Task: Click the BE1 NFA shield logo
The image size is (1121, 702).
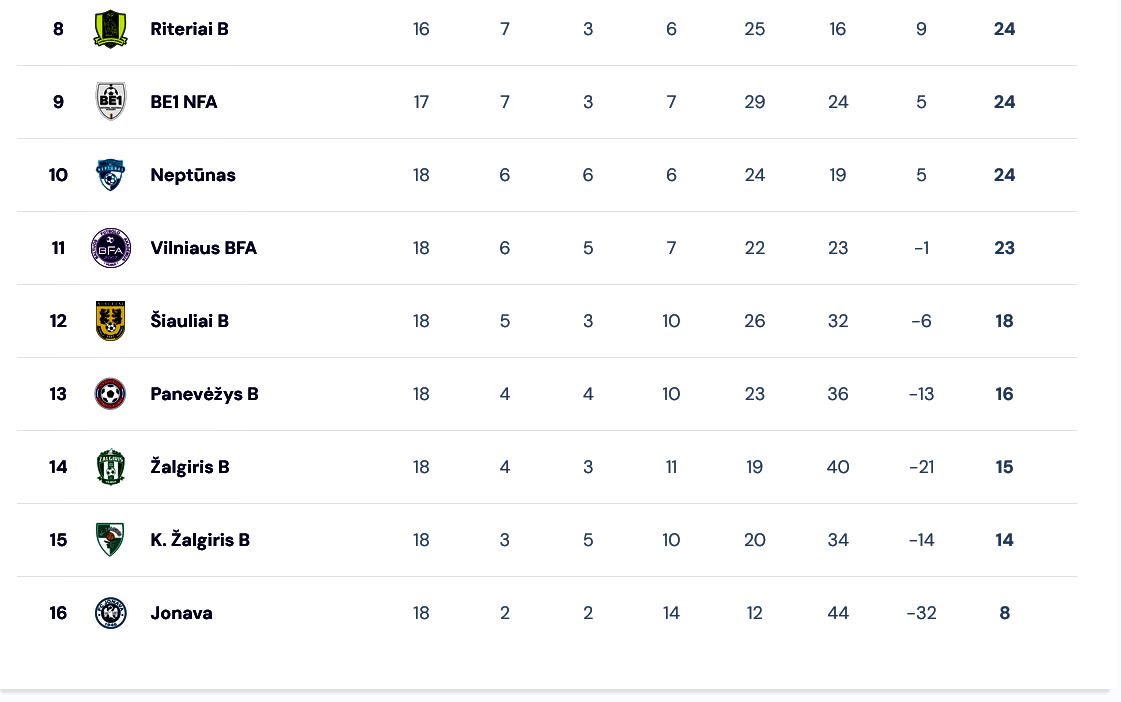Action: pos(111,102)
